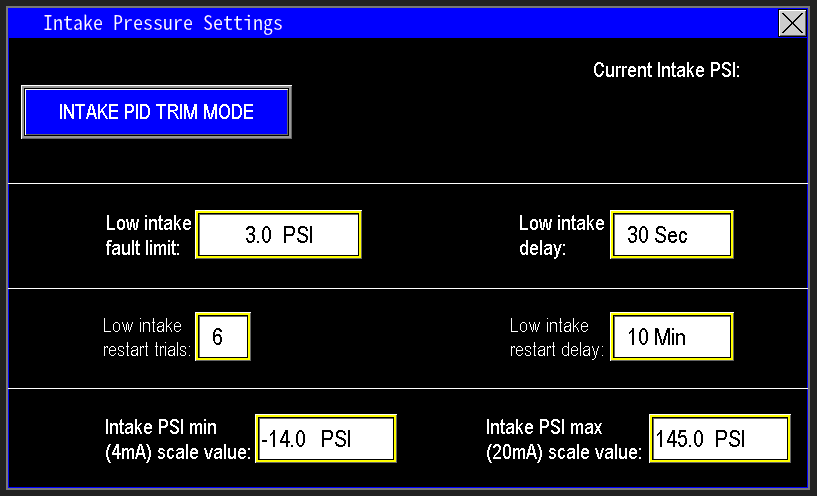
Task: Click the divider line below the PID trim button
Action: [408, 184]
